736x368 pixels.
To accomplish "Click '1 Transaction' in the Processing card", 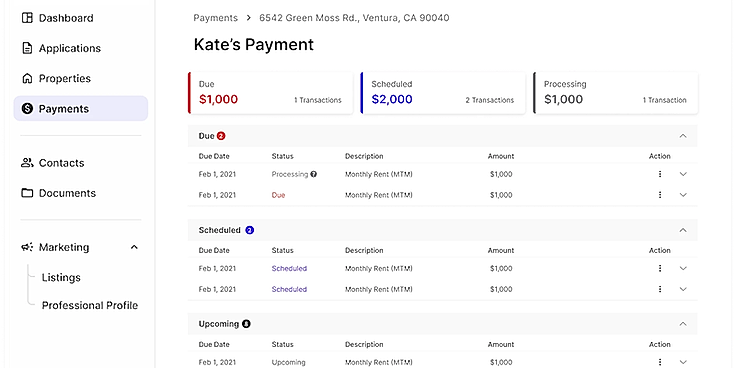I will [x=664, y=100].
